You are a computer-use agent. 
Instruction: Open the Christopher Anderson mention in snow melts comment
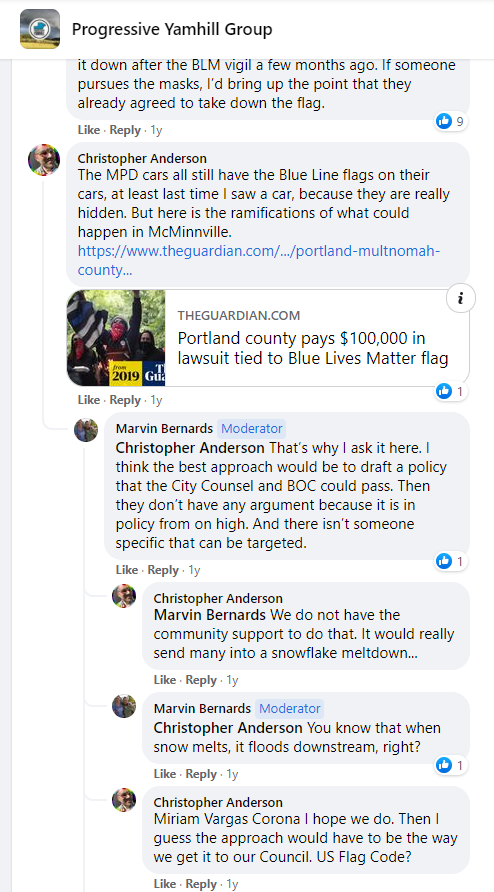point(228,728)
